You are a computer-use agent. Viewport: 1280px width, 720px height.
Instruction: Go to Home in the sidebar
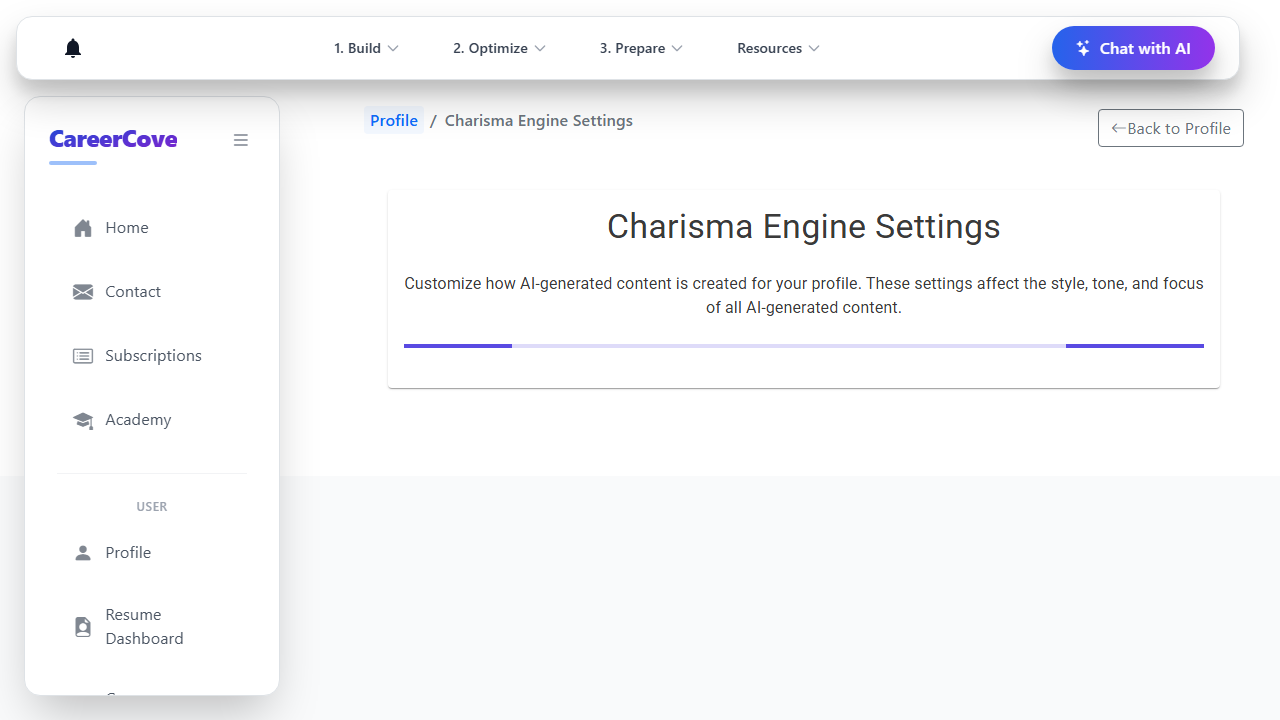152,228
